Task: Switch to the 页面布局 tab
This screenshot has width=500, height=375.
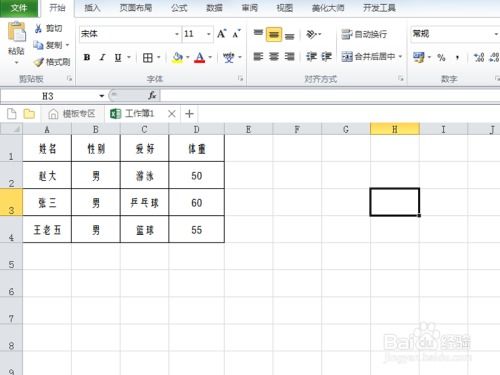Action: click(136, 8)
